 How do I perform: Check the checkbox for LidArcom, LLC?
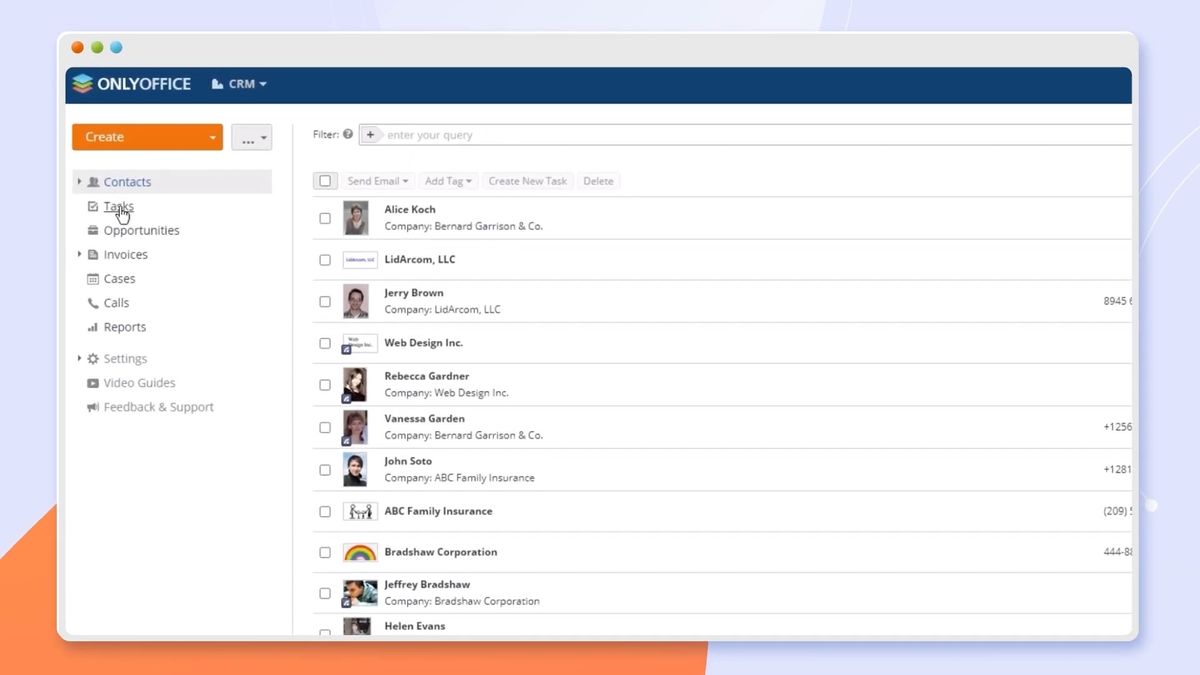(325, 259)
